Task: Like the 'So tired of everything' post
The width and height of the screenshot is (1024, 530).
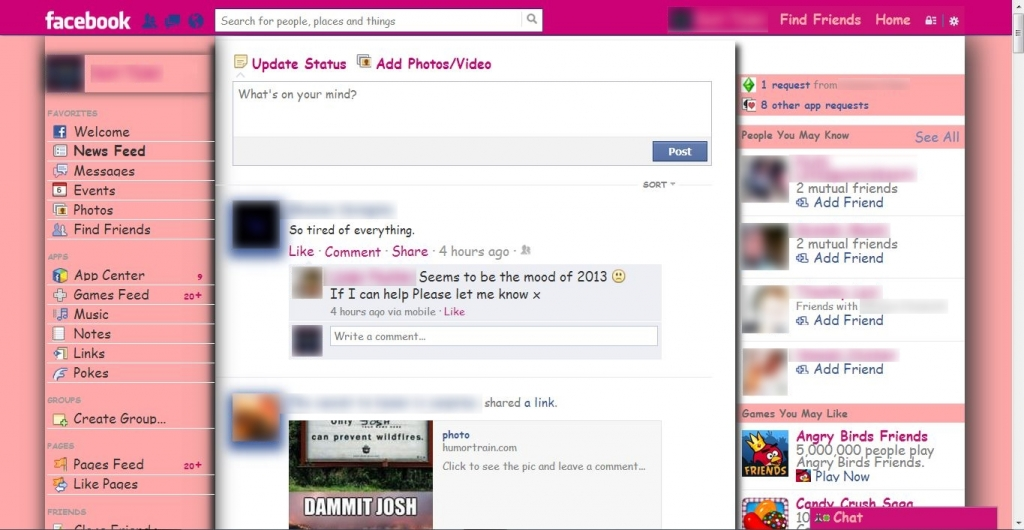Action: (301, 251)
